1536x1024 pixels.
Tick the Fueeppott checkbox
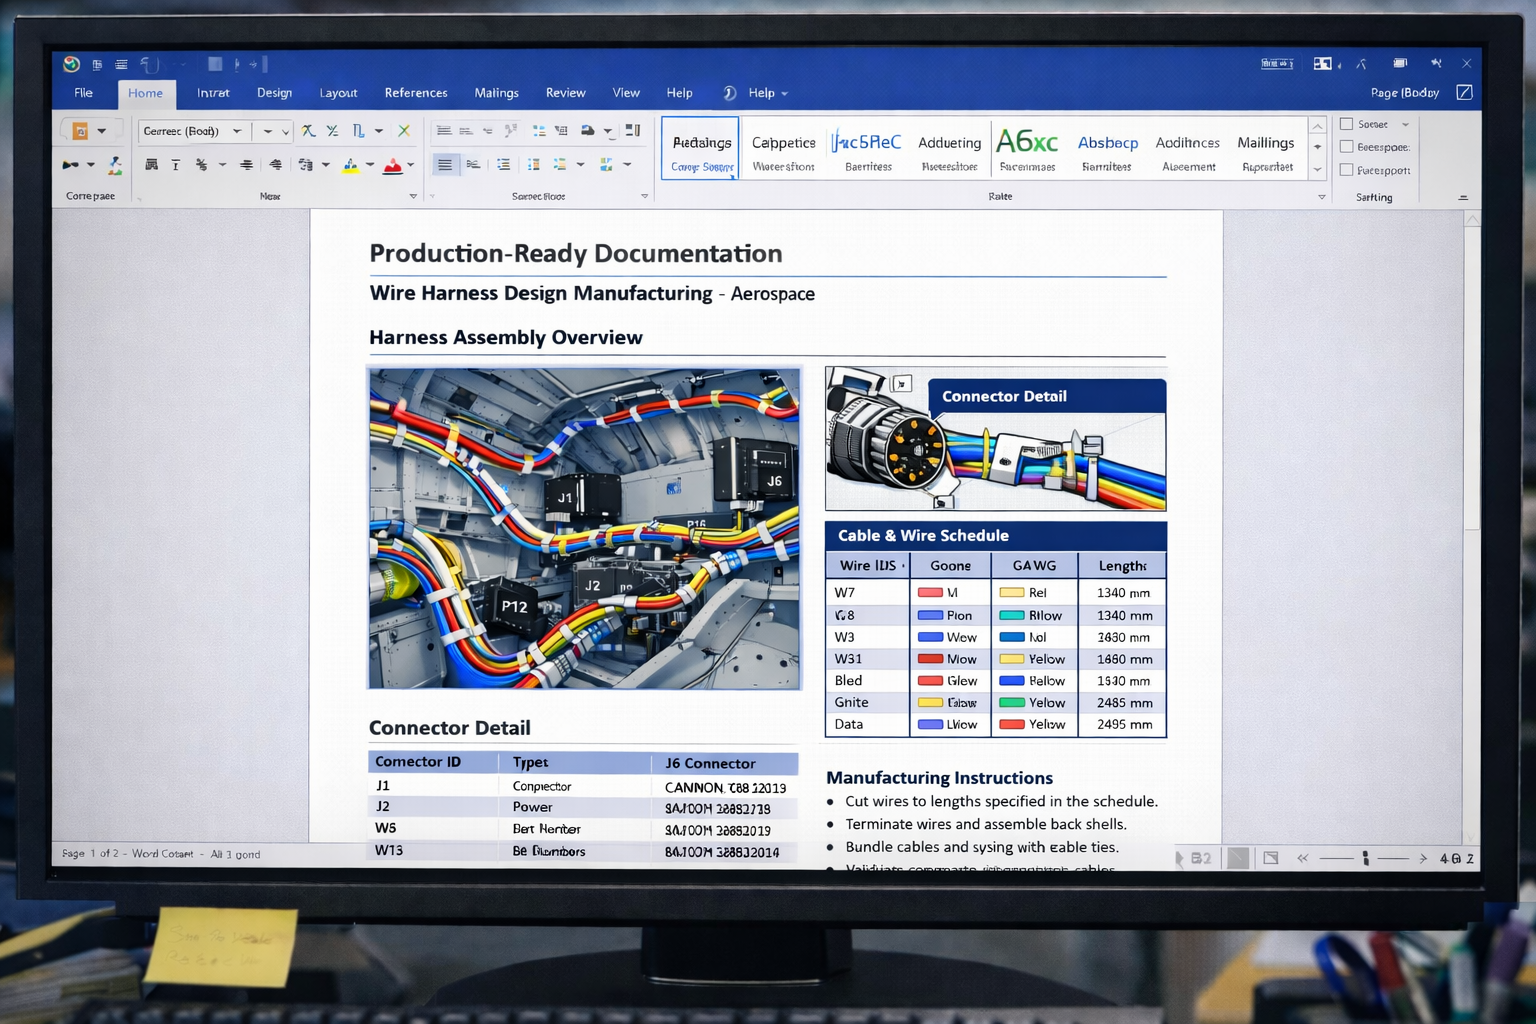point(1346,170)
